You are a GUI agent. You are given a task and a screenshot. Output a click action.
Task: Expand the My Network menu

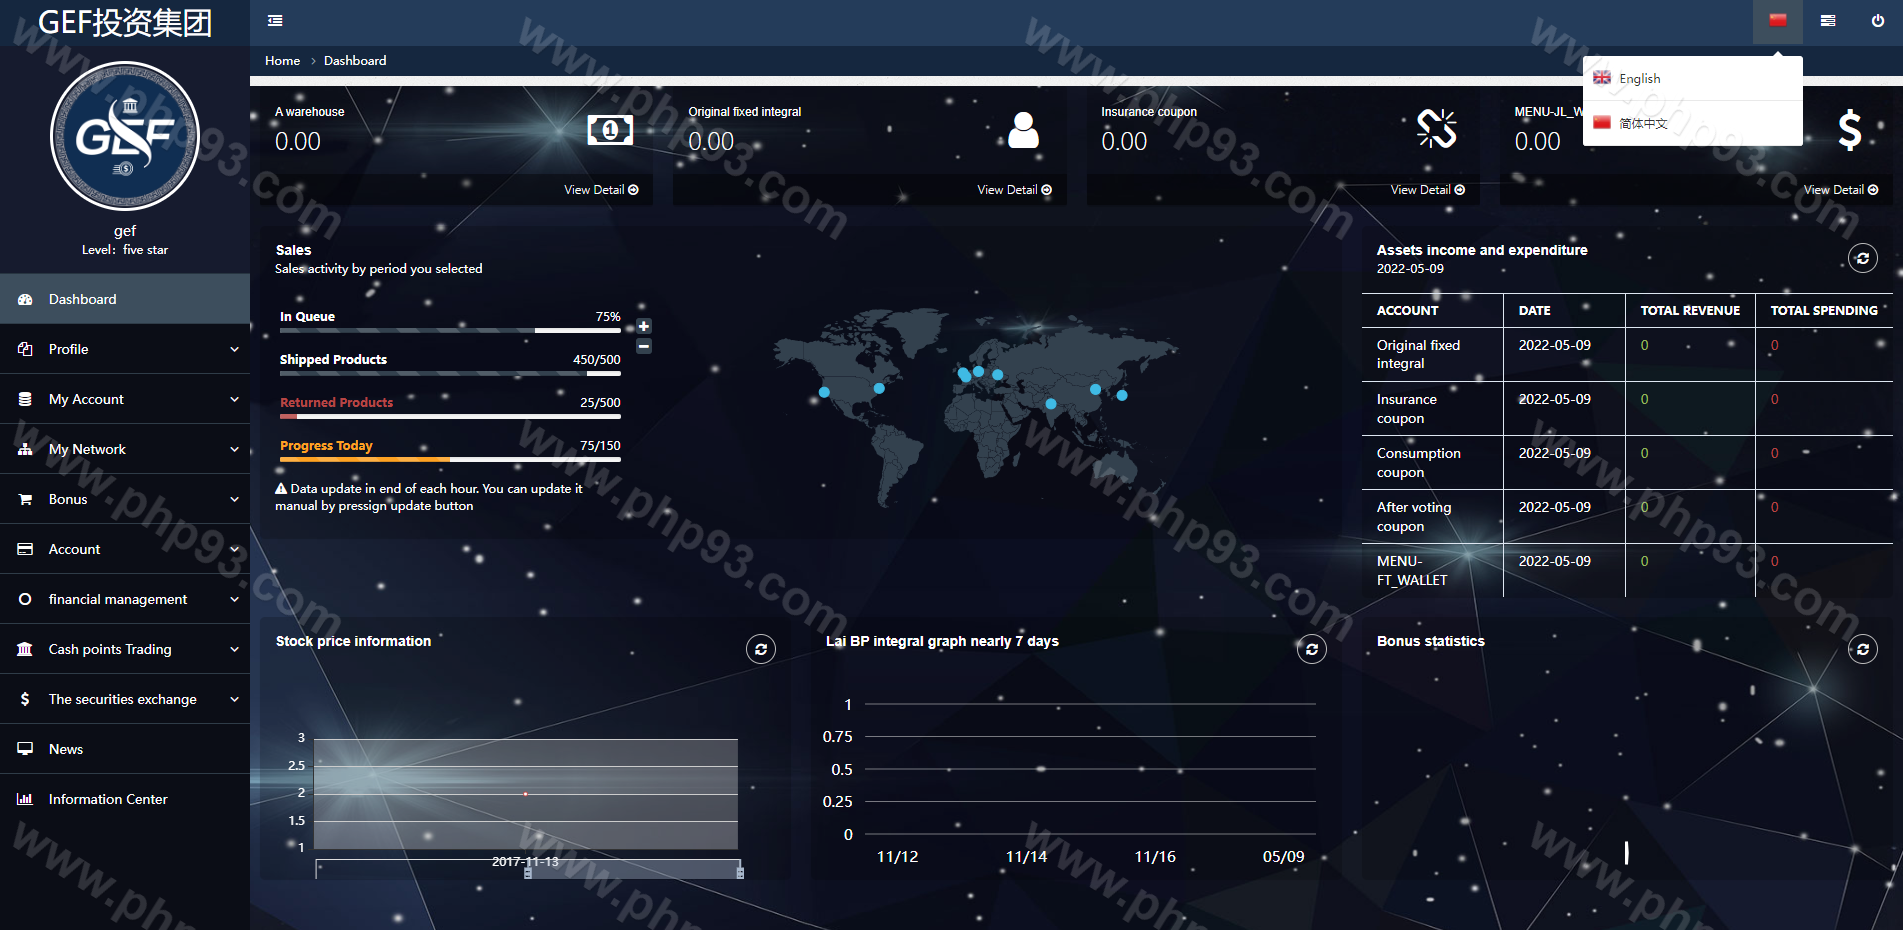pyautogui.click(x=125, y=449)
